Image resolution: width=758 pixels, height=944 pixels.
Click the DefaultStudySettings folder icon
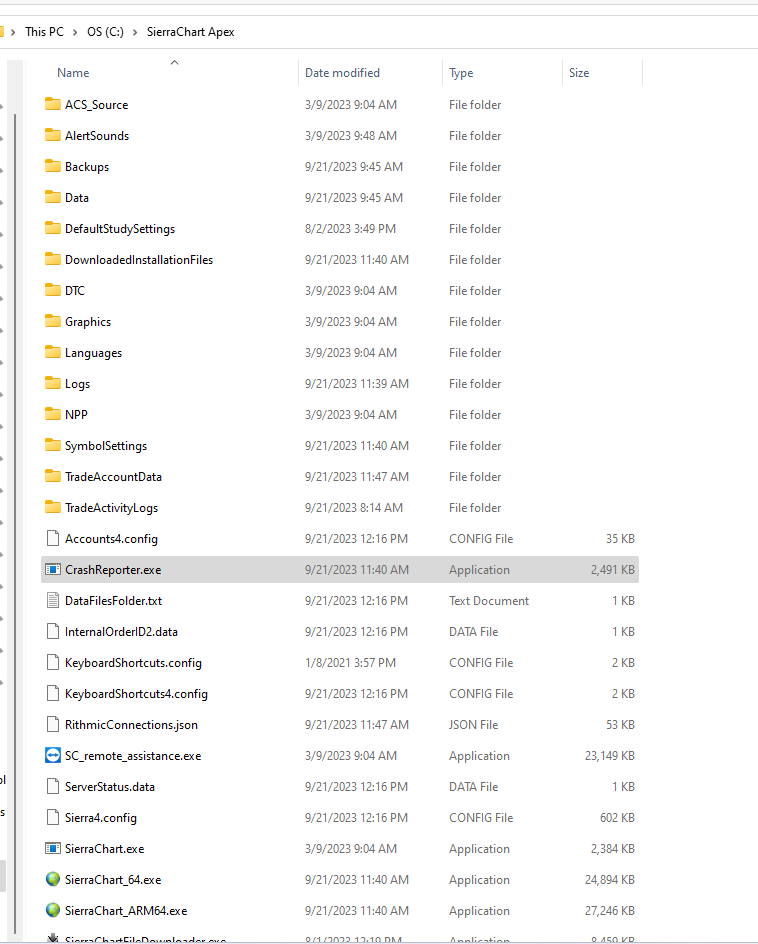click(53, 228)
